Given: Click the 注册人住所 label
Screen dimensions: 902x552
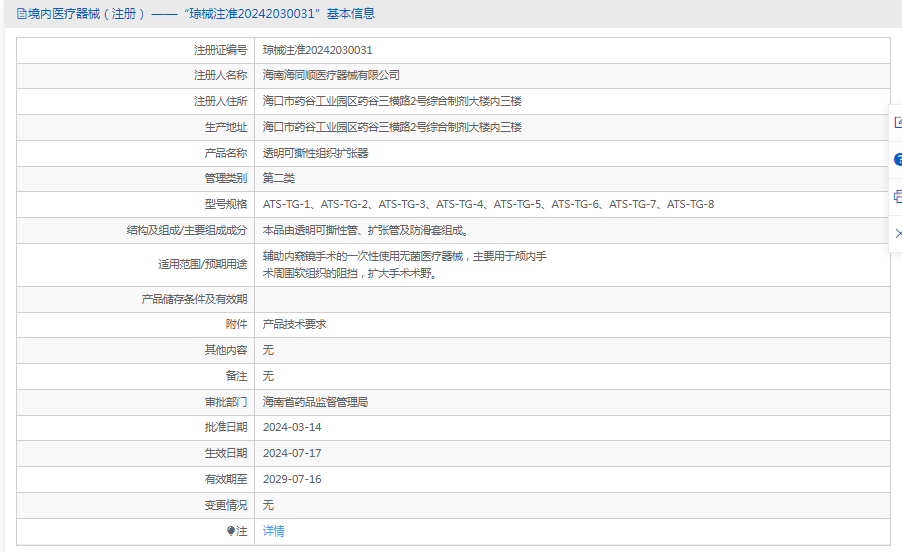Looking at the screenshot, I should [220, 101].
